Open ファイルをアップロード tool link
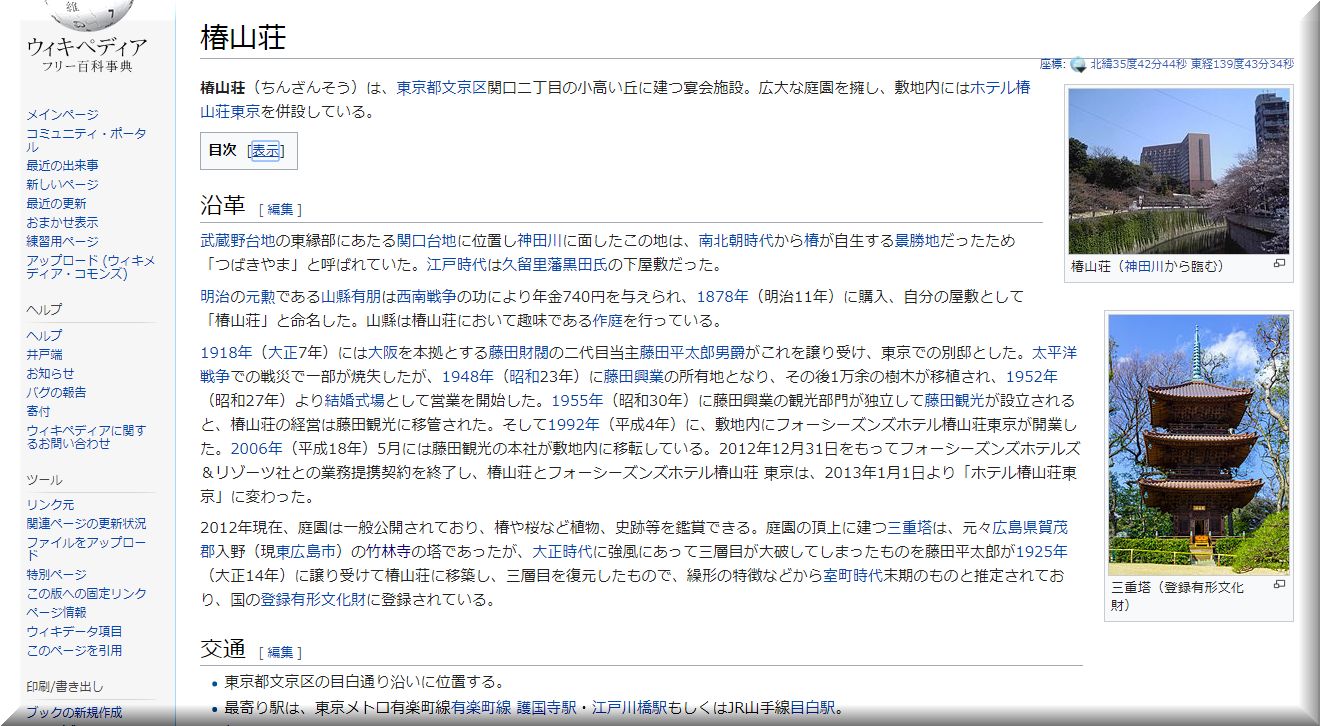This screenshot has height=726, width=1320. point(86,549)
